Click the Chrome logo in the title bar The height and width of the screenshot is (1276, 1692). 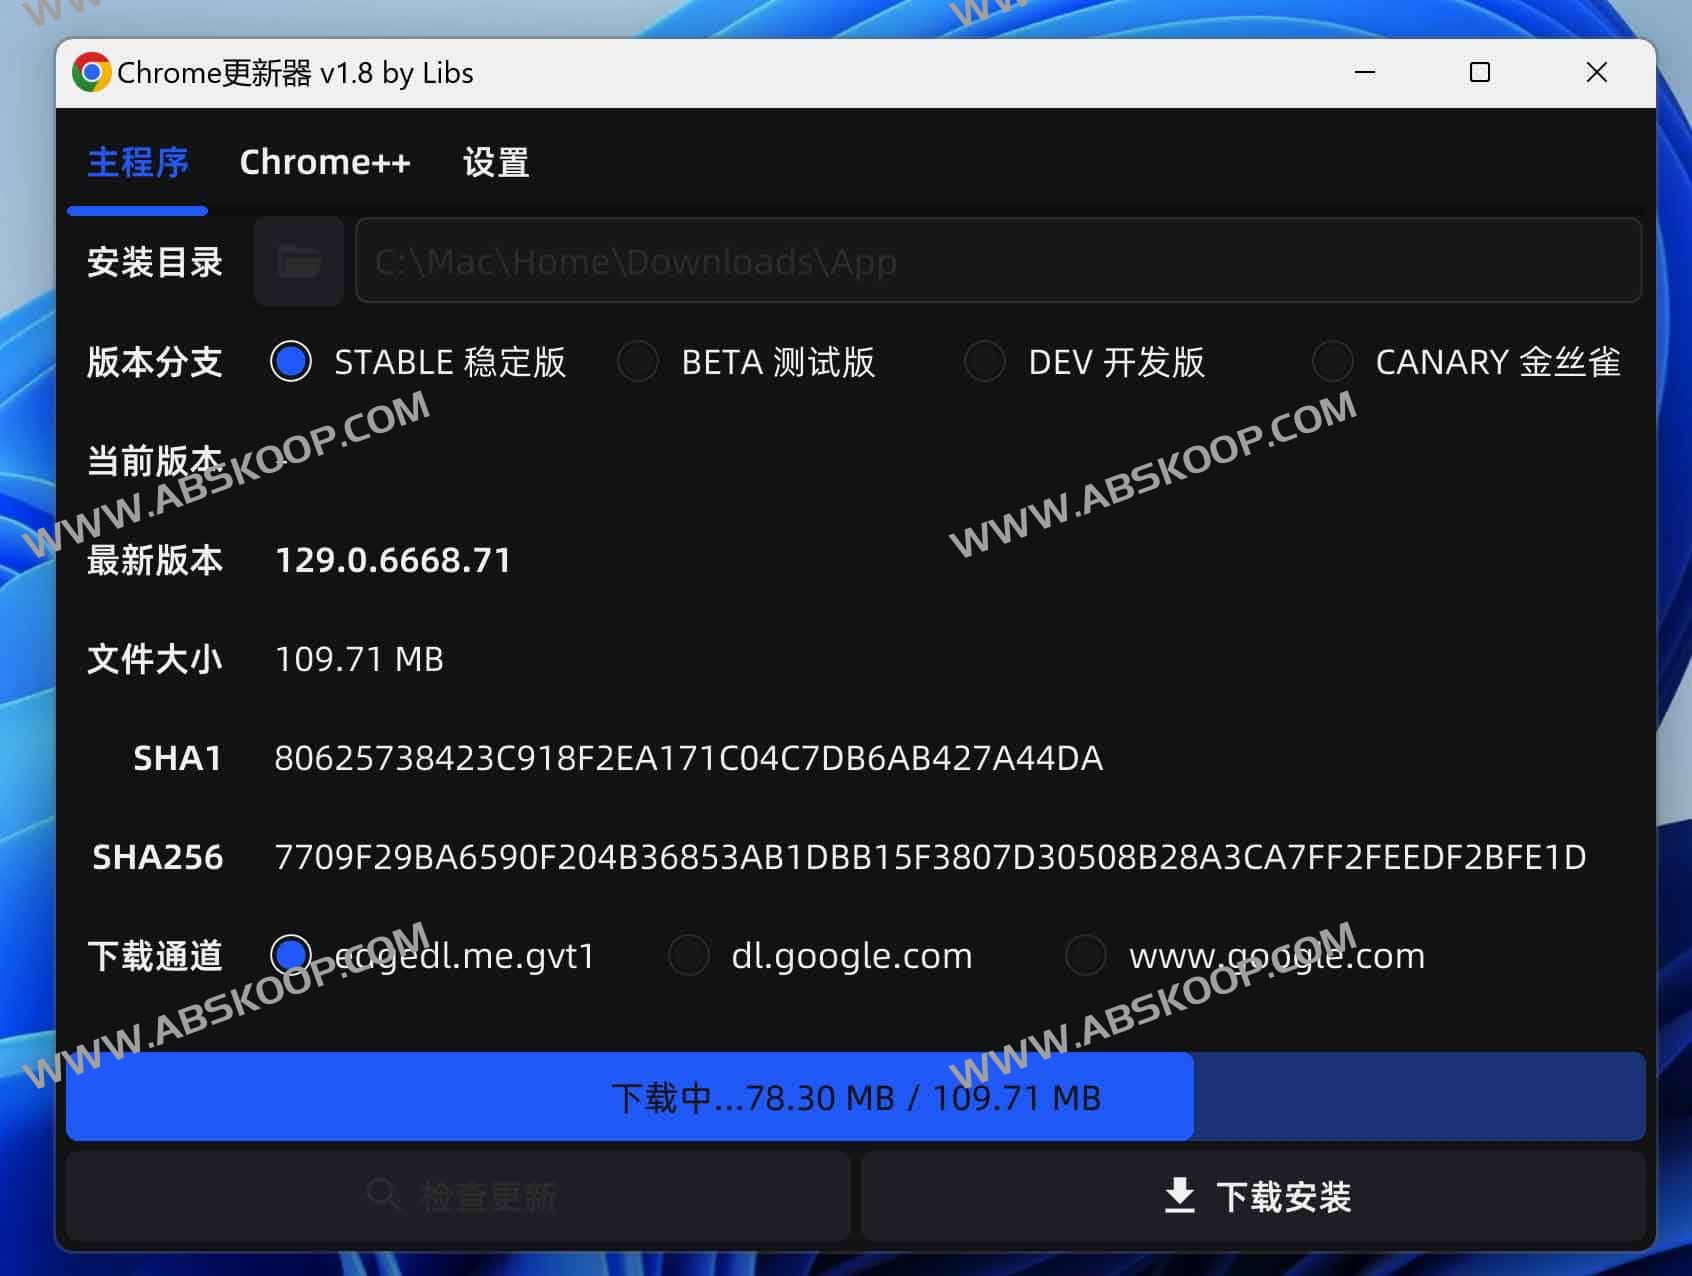(91, 73)
